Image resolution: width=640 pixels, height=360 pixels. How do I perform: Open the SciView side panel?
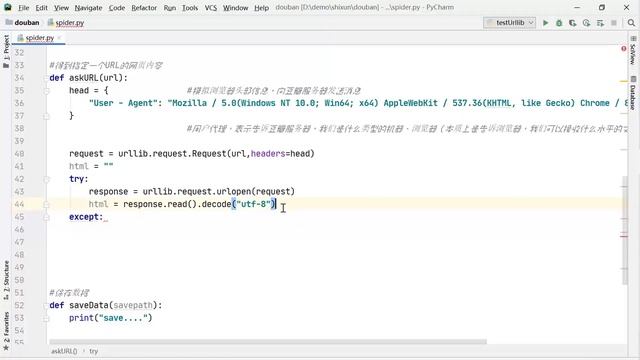coord(633,51)
